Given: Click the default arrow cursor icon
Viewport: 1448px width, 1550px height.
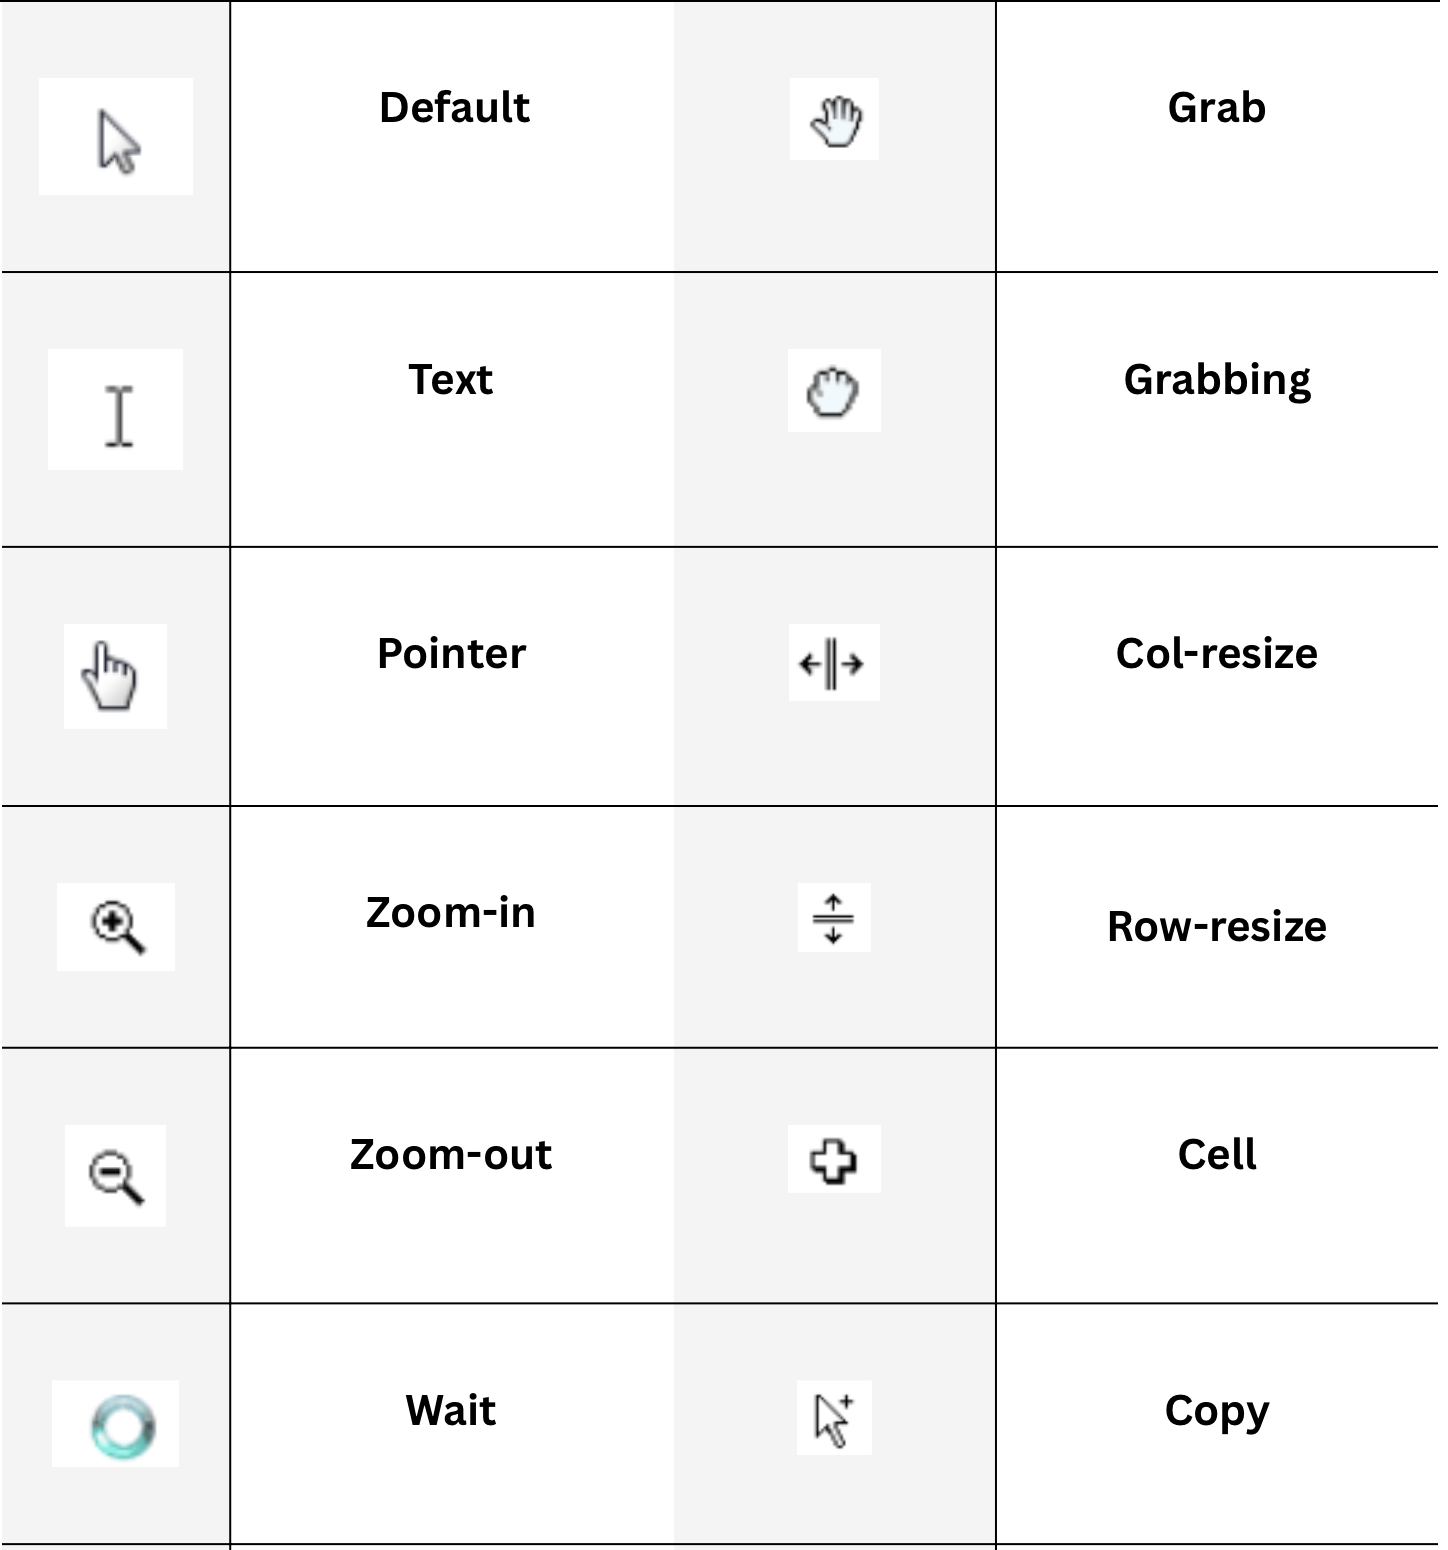Looking at the screenshot, I should [119, 143].
